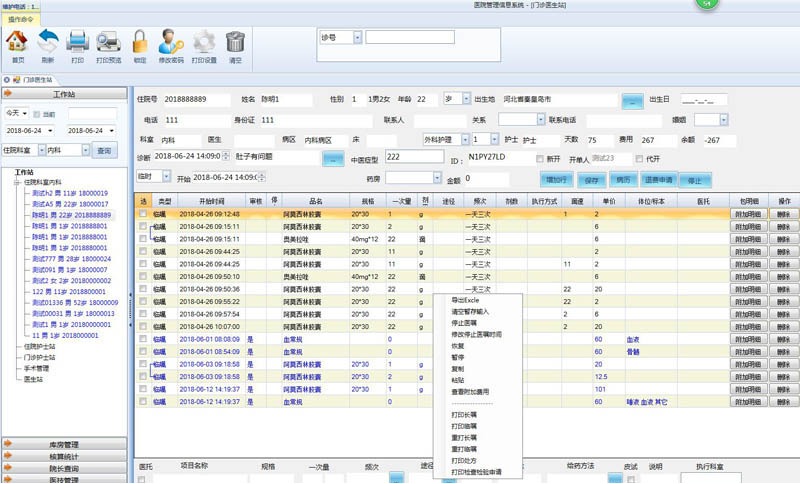Tick checkbox of 2018-06-01 08:08:09 row
This screenshot has height=484, width=800.
click(143, 339)
